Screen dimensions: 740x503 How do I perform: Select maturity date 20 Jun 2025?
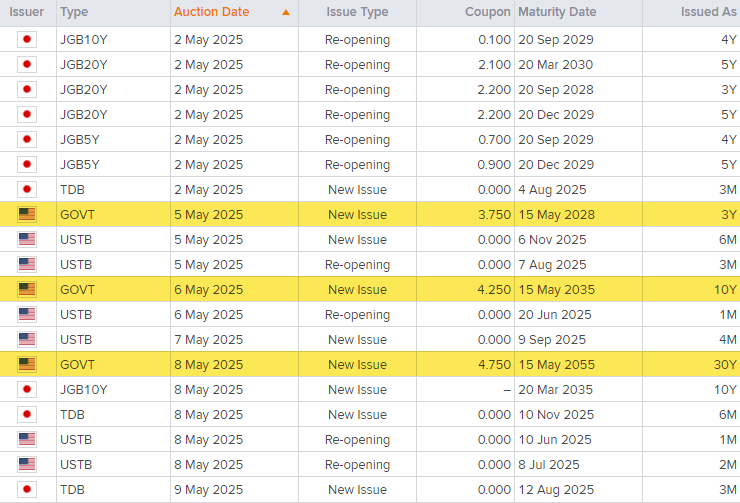click(555, 315)
